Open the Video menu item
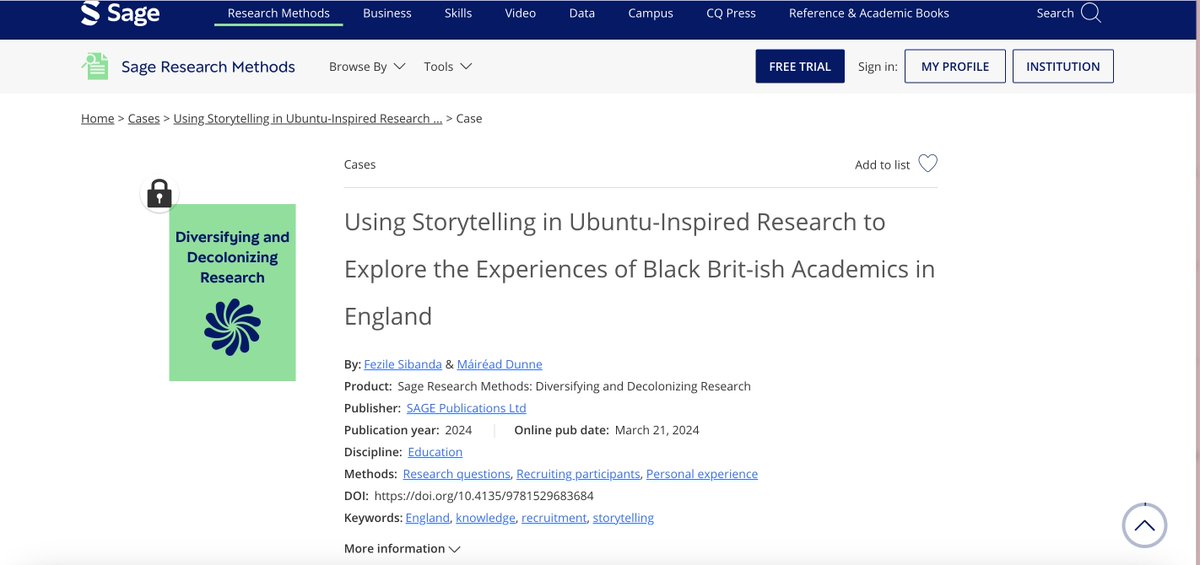The width and height of the screenshot is (1200, 565). click(520, 13)
